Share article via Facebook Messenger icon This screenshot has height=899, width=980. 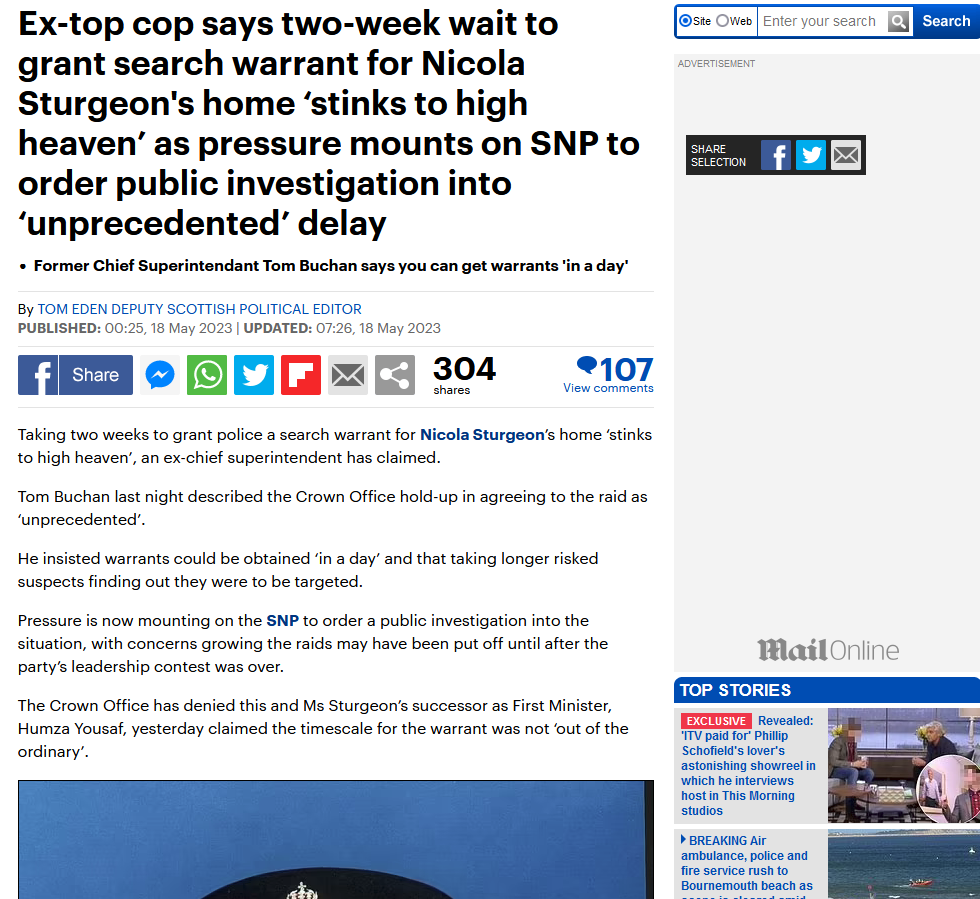coord(159,375)
